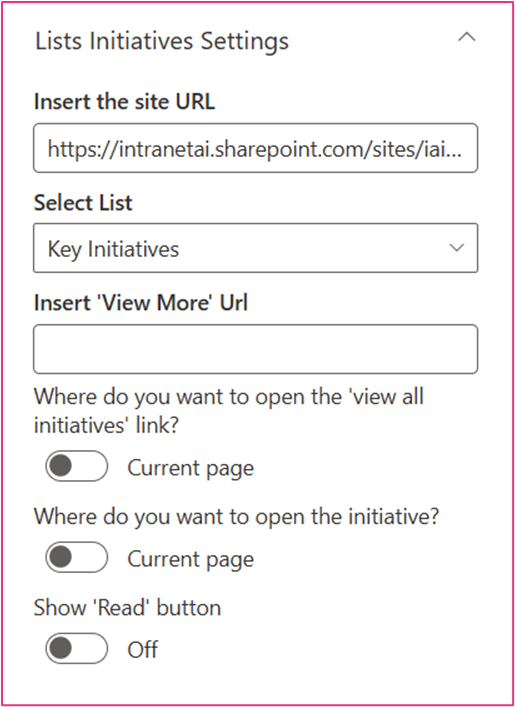
Task: Collapse the Lists Initiatives Settings section chevron
Action: coord(466,38)
